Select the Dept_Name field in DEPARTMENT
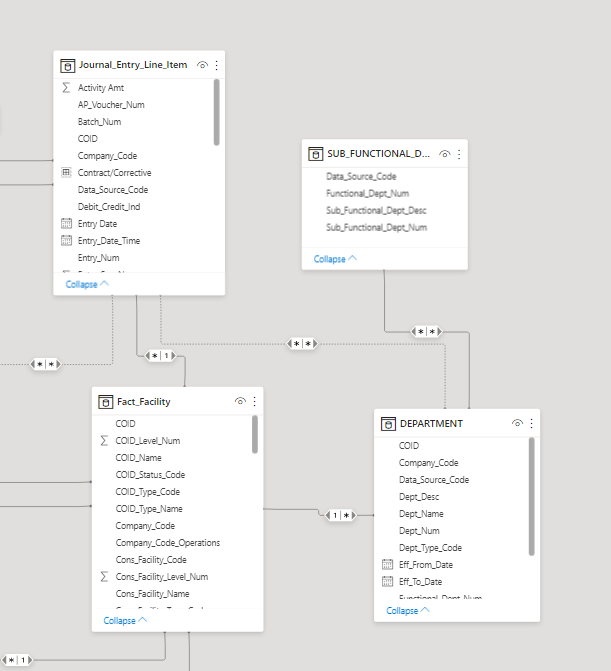Viewport: 611px width, 671px height. pyautogui.click(x=421, y=514)
